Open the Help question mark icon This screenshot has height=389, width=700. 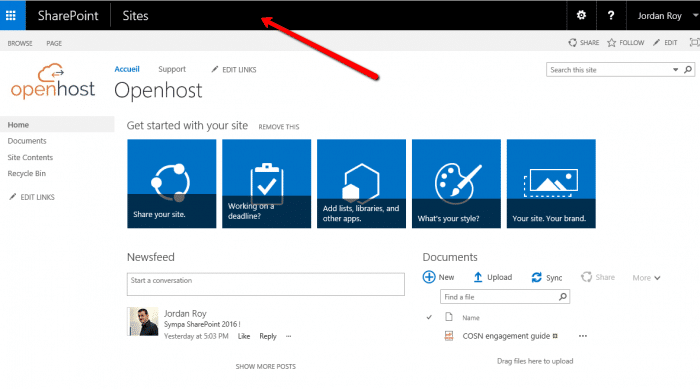(611, 16)
